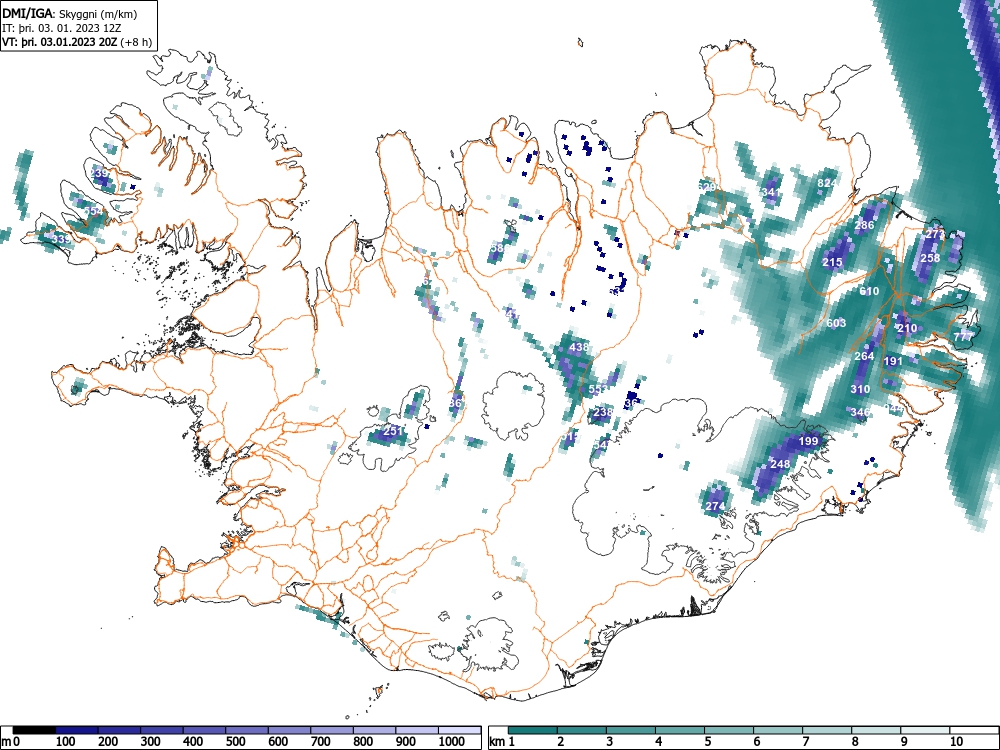
Task: Click the pale swatch between km 8 and 9
Action: 876,730
